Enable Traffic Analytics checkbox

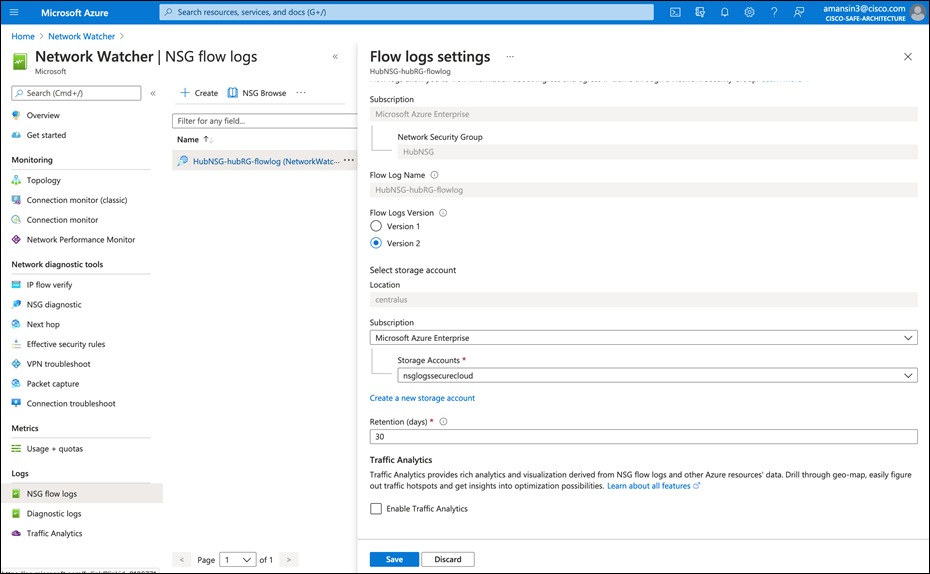[376, 509]
